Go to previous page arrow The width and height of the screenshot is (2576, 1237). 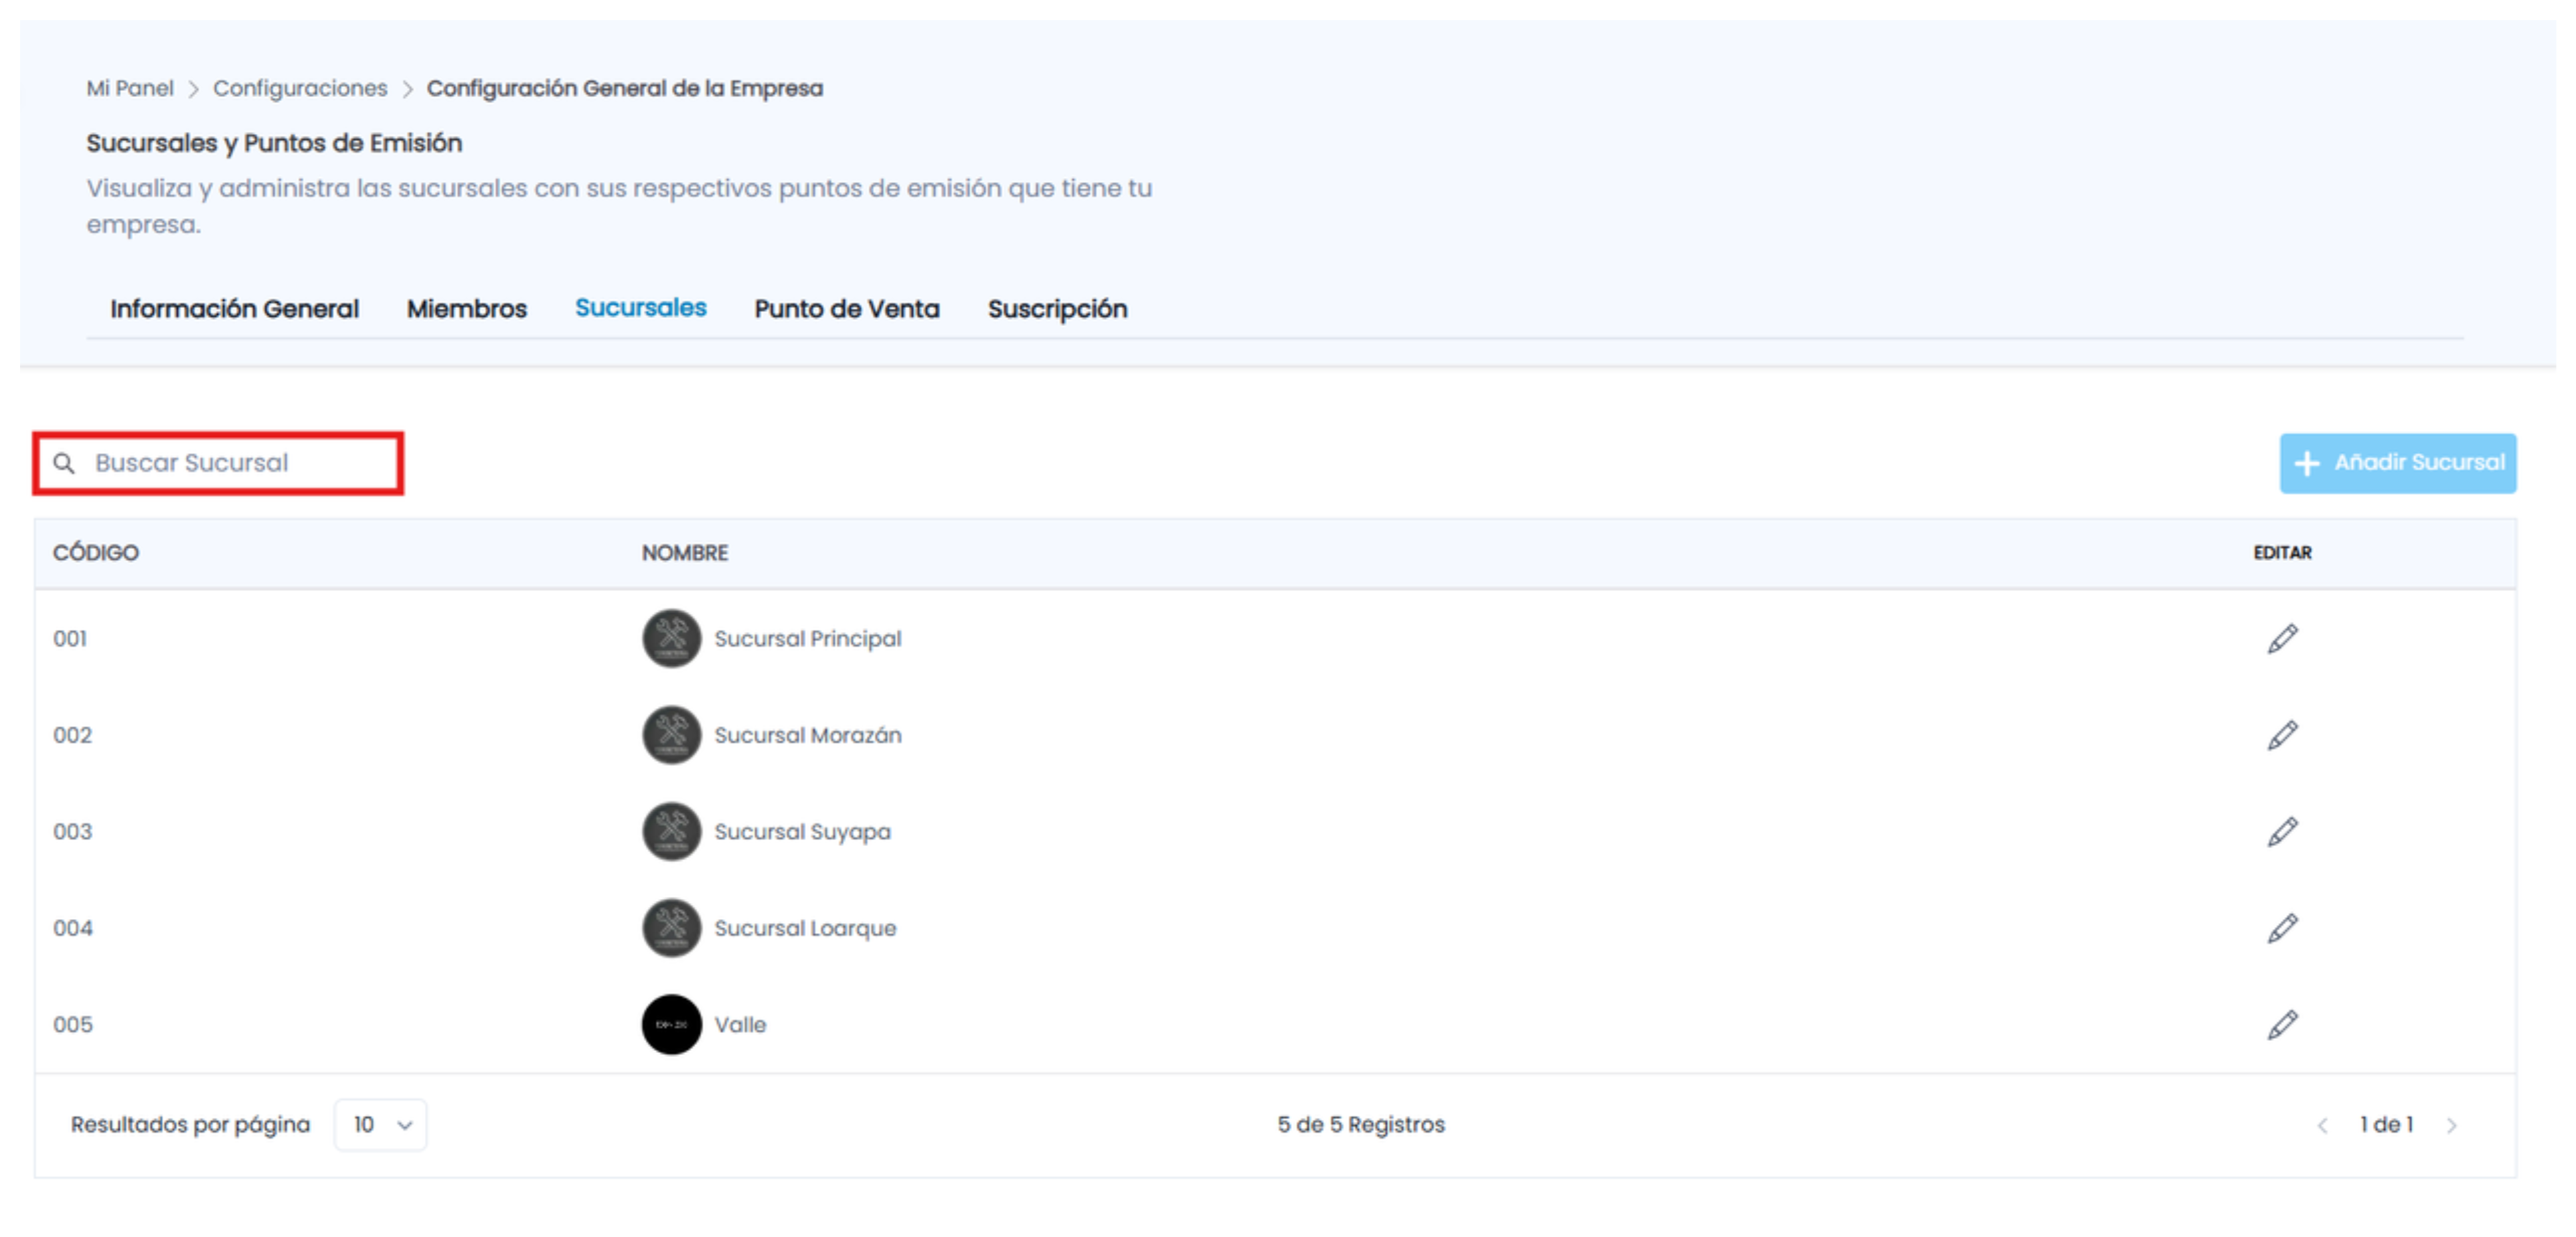coord(2322,1125)
